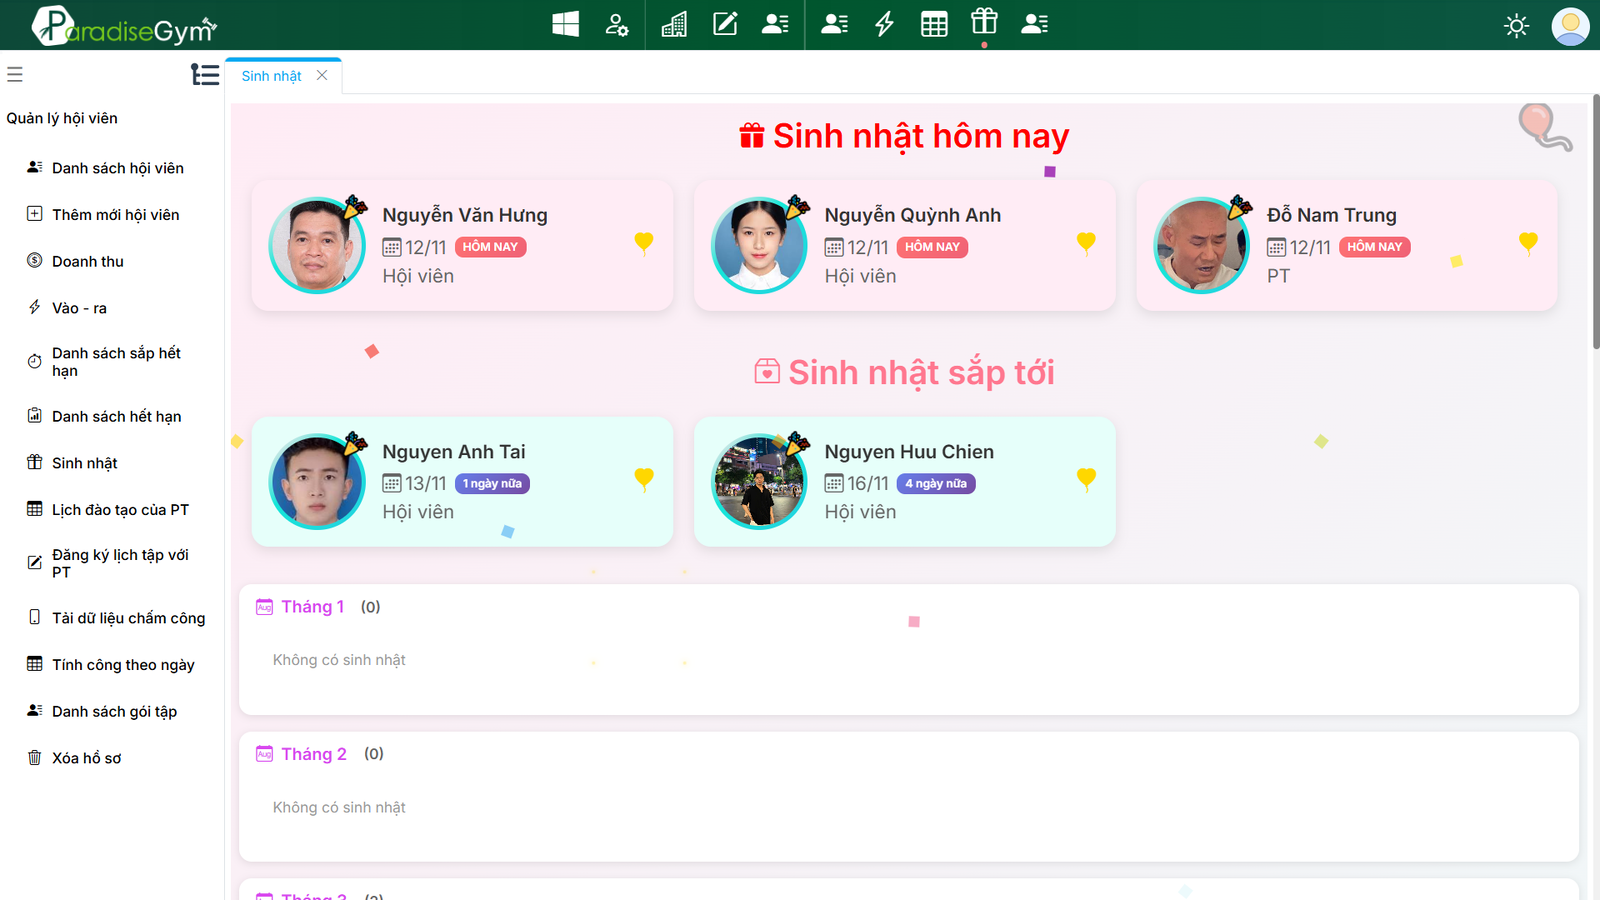This screenshot has height=900, width=1600.
Task: Click the page vertical scrollbar
Action: [1595, 222]
